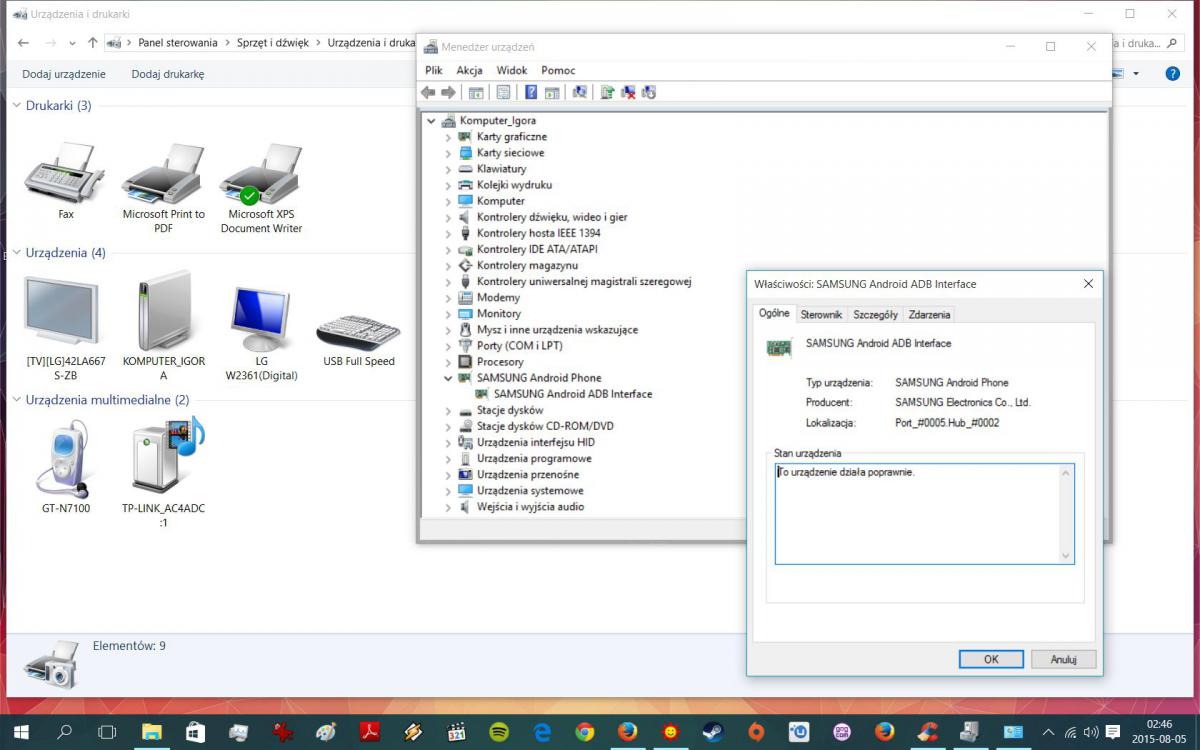Viewport: 1200px width, 750px height.
Task: Open the taskbar search magnifier
Action: coord(64,732)
